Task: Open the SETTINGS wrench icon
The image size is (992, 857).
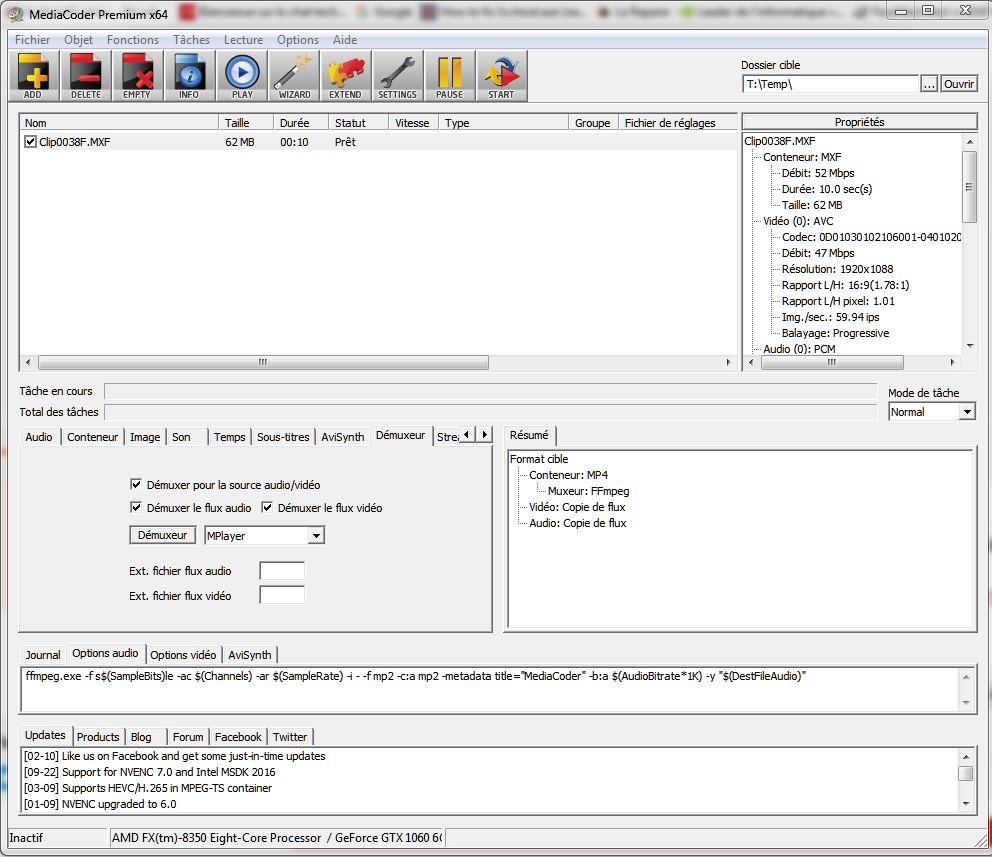Action: (x=397, y=76)
